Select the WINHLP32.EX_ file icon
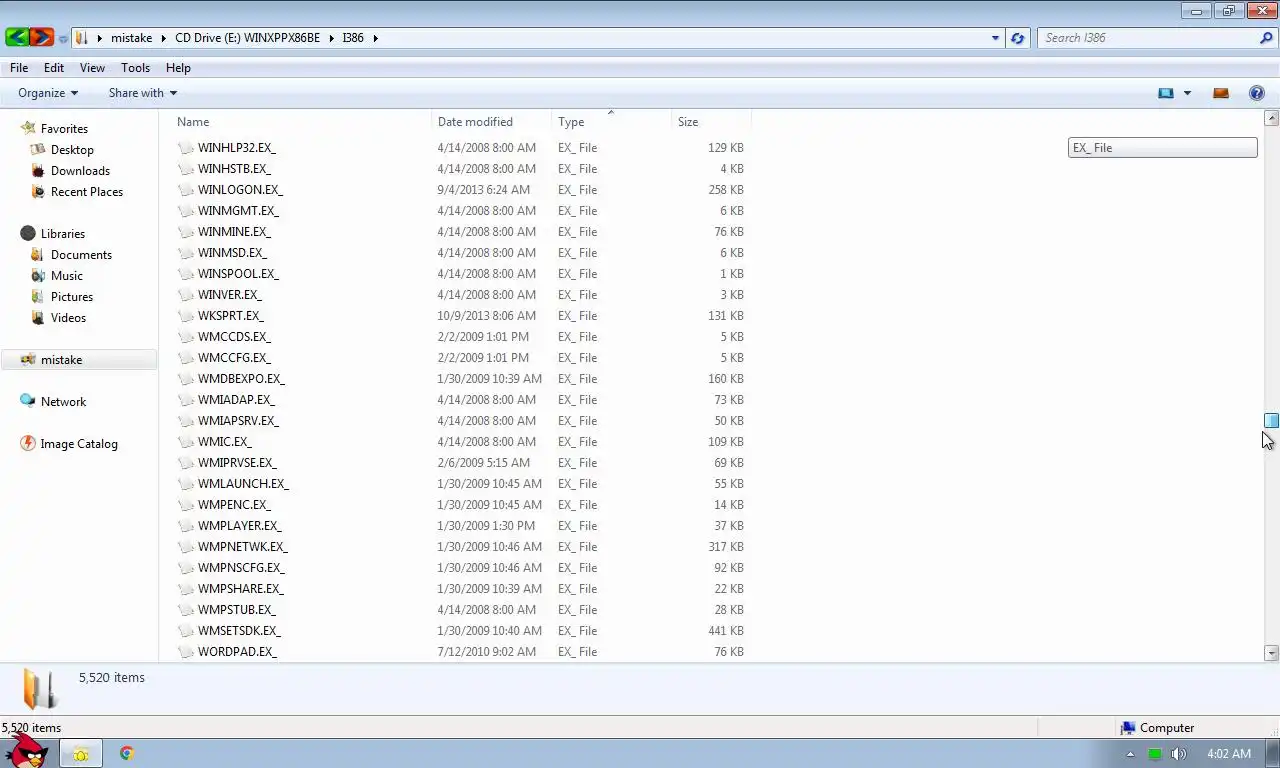The width and height of the screenshot is (1280, 768). click(x=186, y=148)
